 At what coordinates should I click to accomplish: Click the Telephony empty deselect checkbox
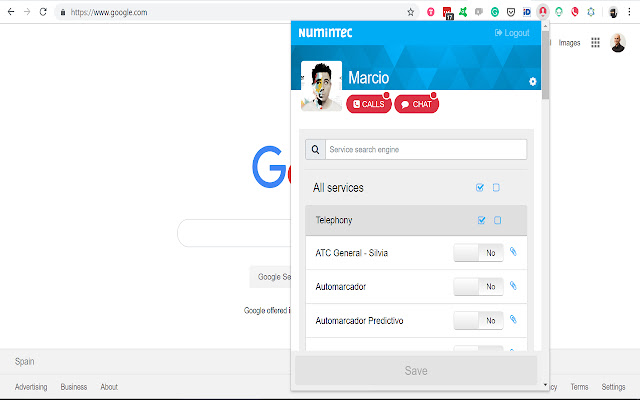click(498, 220)
